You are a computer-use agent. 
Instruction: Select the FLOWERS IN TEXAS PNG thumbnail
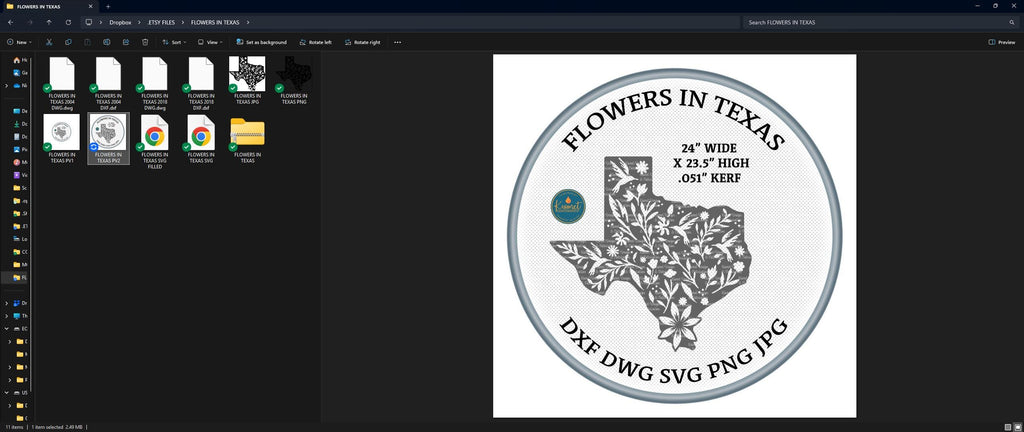coord(294,80)
